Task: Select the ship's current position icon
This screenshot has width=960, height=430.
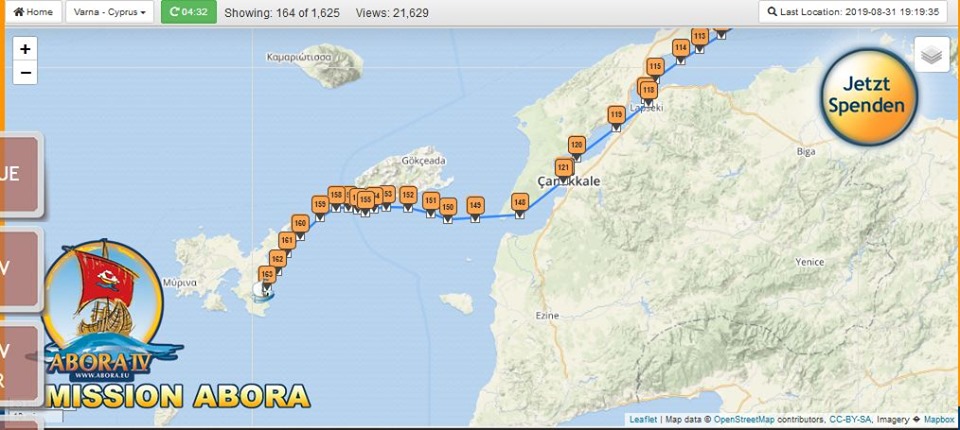Action: pyautogui.click(x=262, y=290)
